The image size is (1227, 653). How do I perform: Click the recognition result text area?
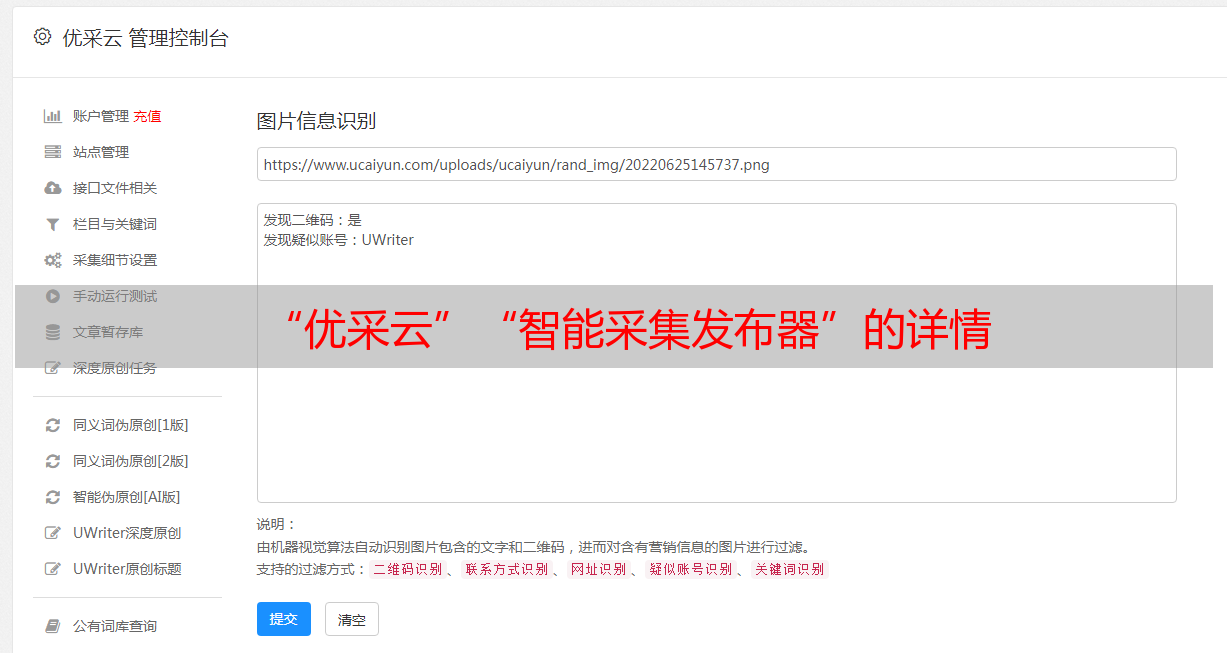coord(716,353)
